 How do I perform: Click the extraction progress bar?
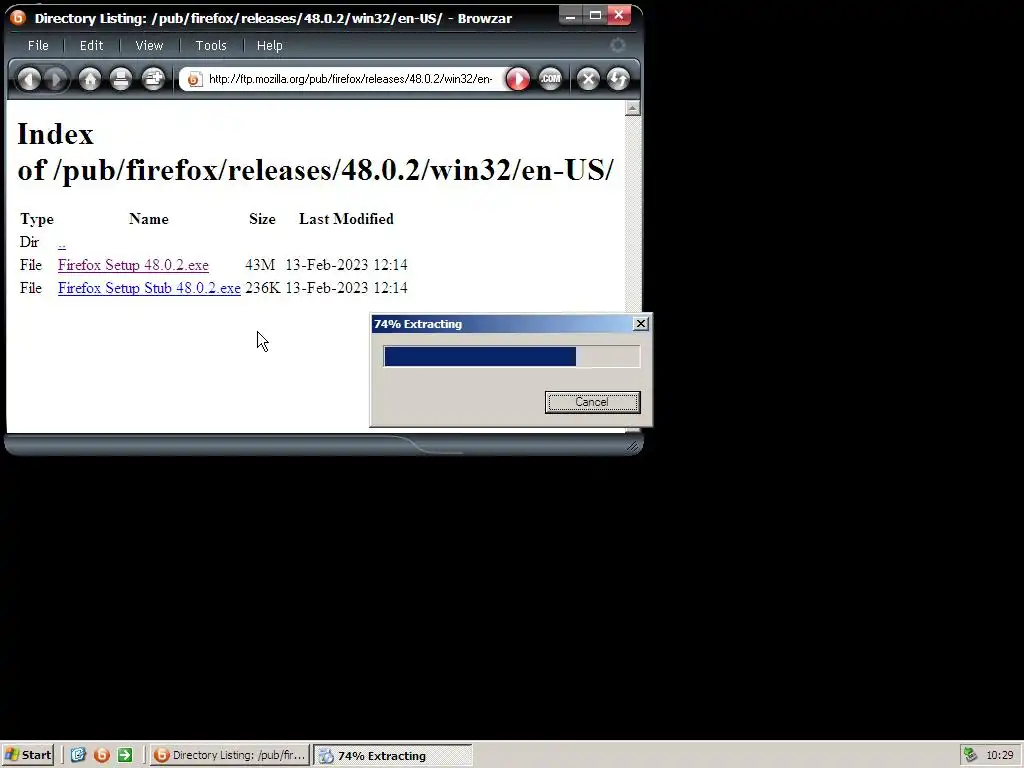[x=511, y=357]
